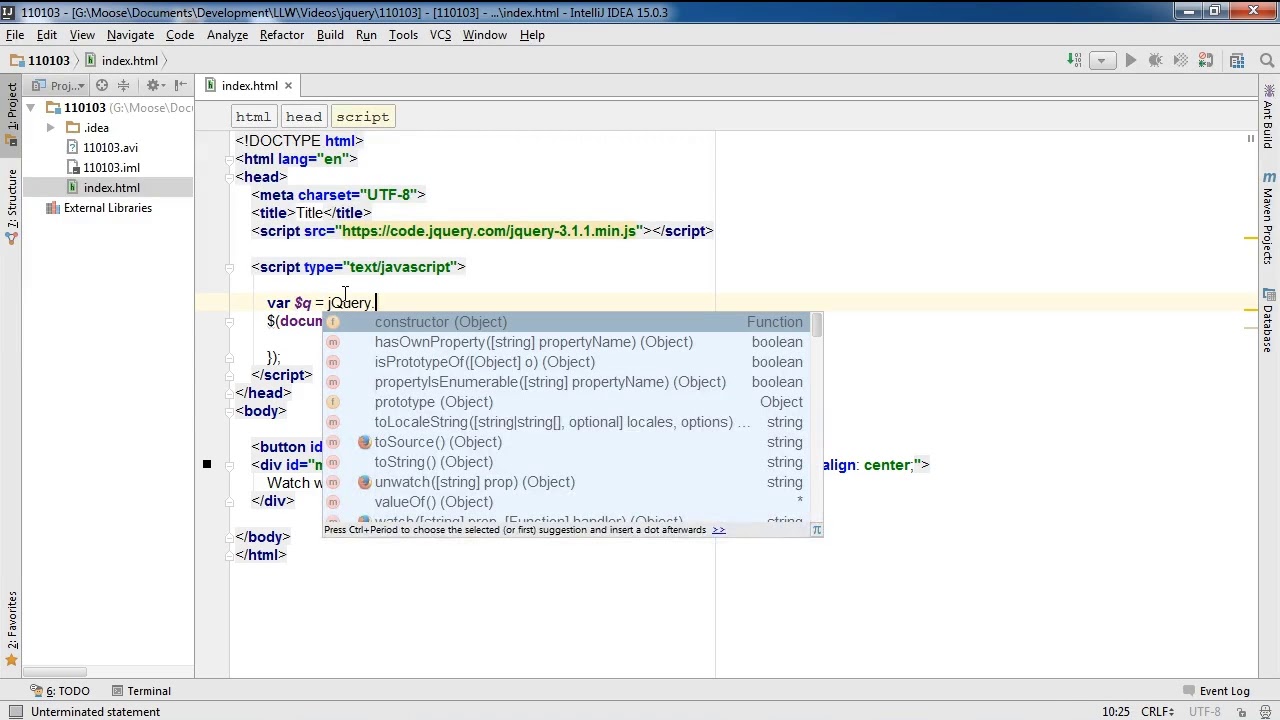Open the Project Structure icon
This screenshot has width=1280, height=720.
click(x=1238, y=60)
